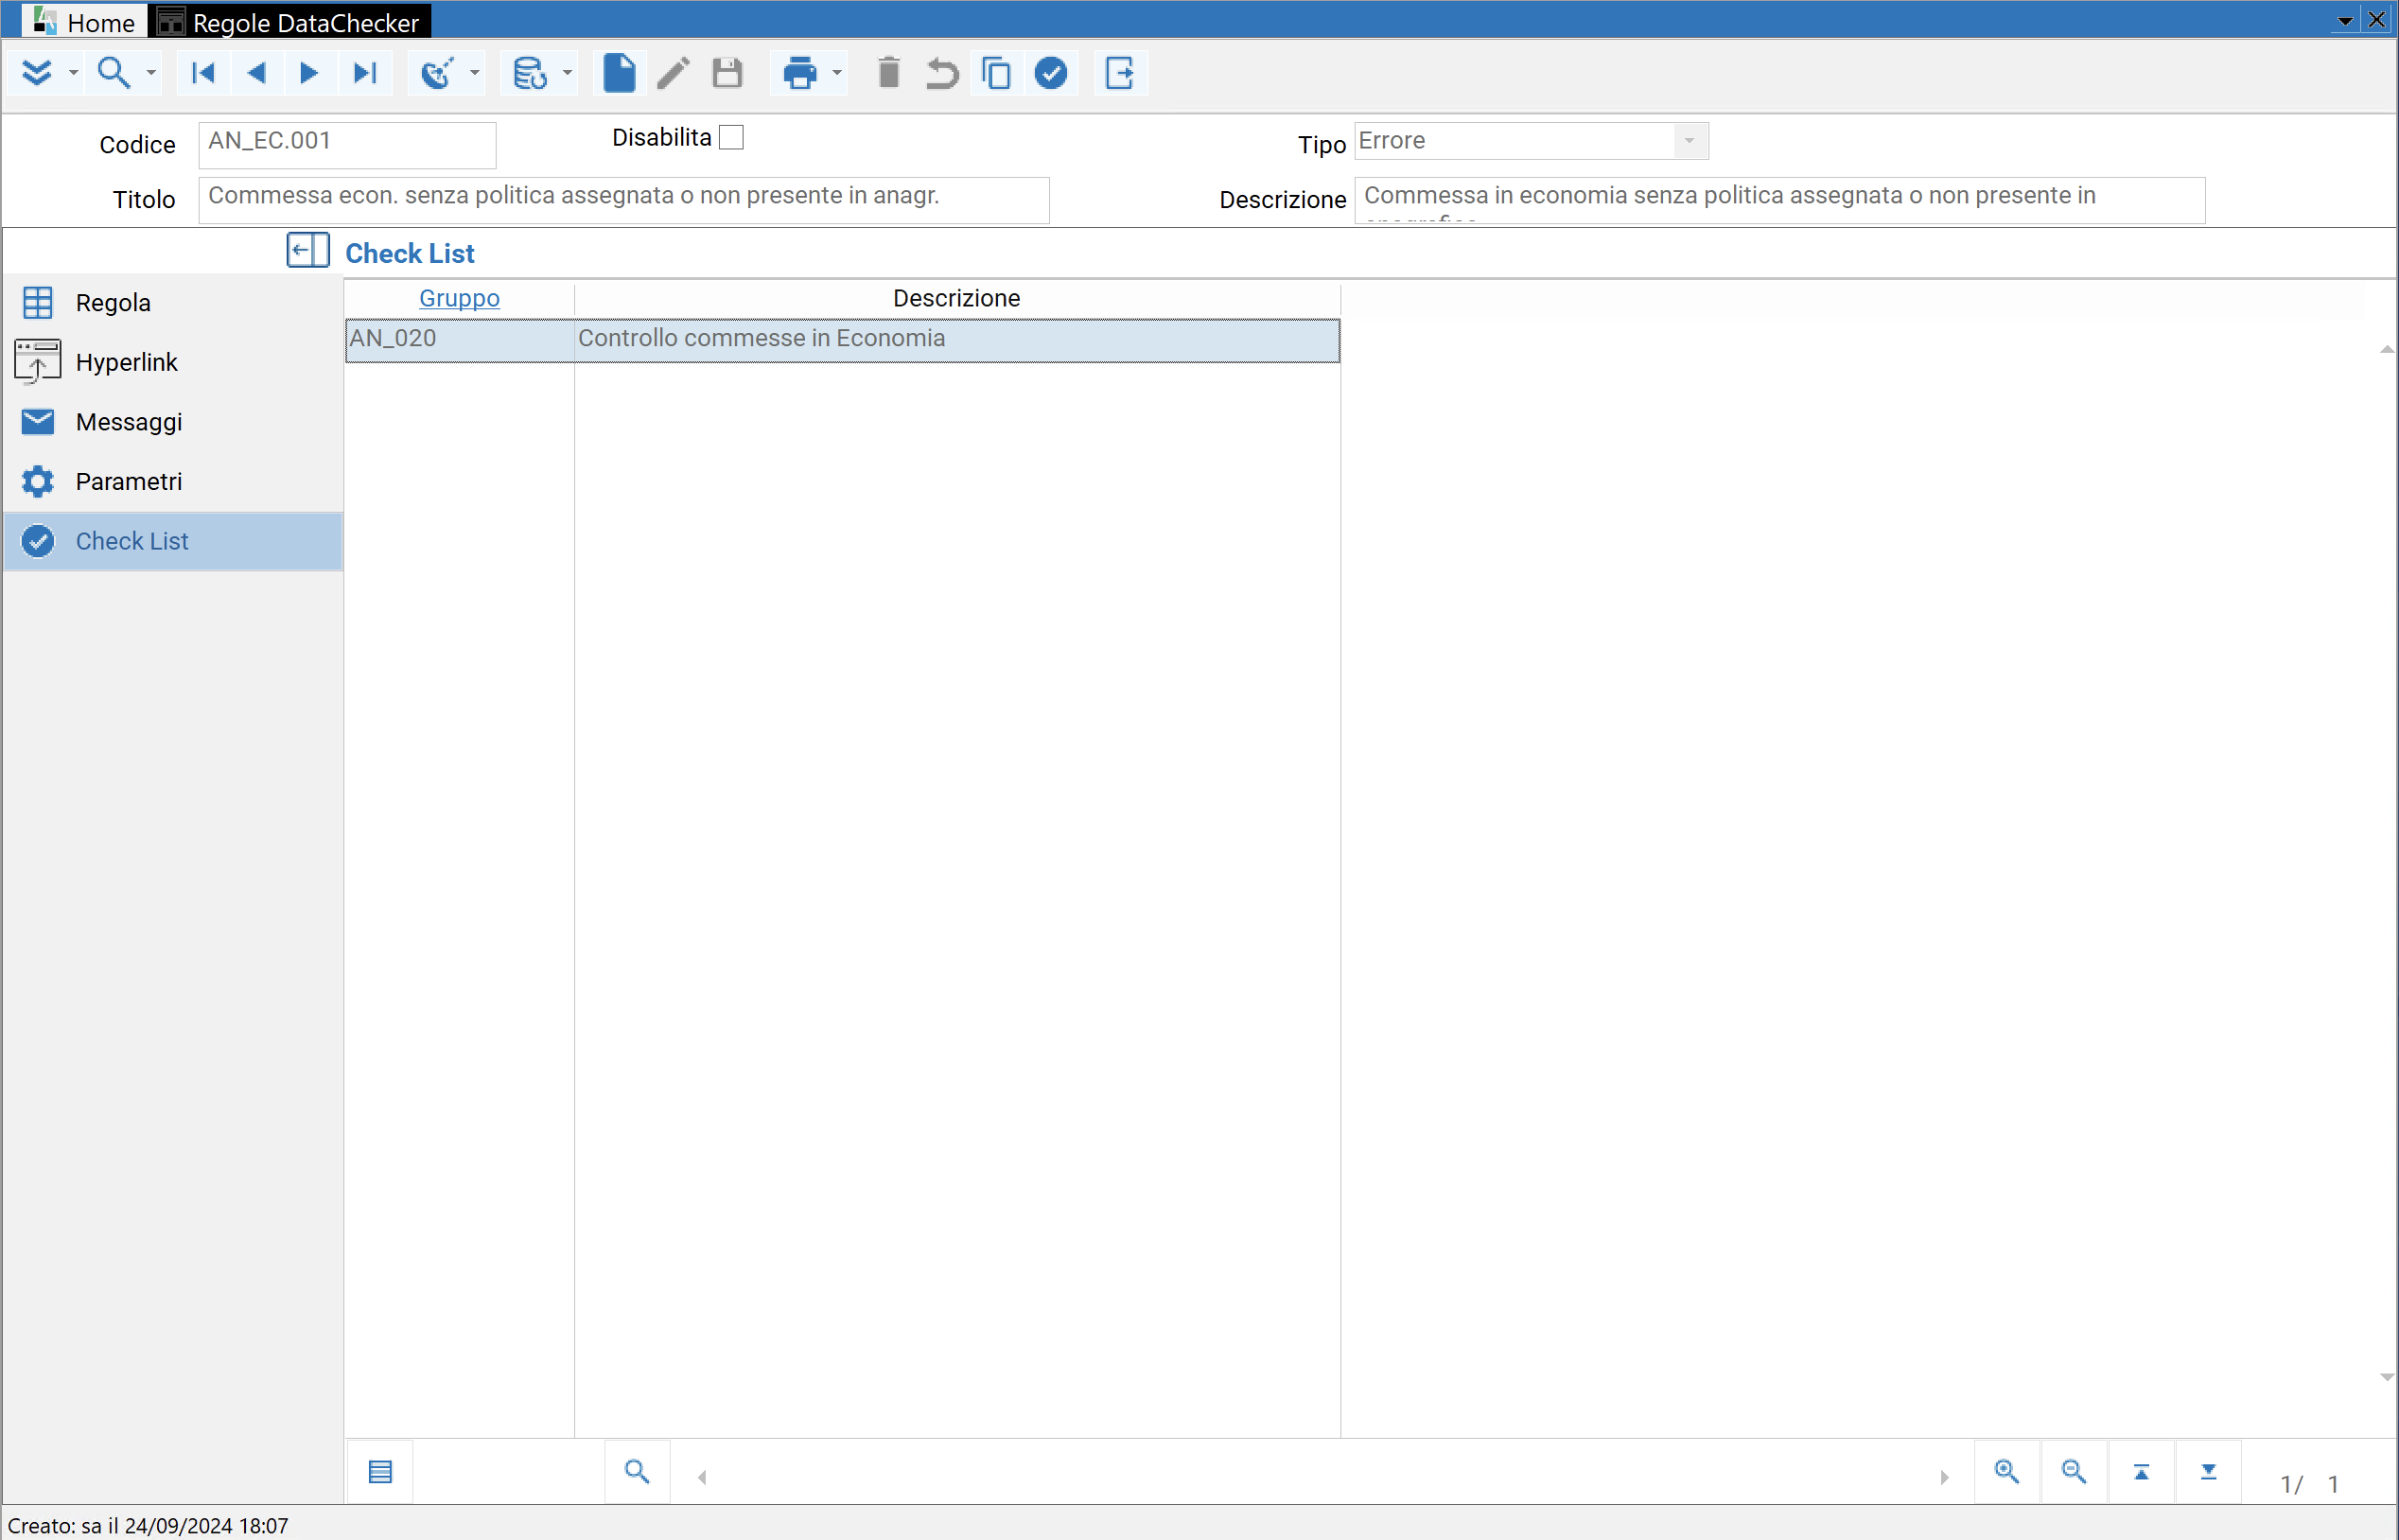Click the Gruppo column header link
2399x1540 pixels.
click(x=459, y=298)
